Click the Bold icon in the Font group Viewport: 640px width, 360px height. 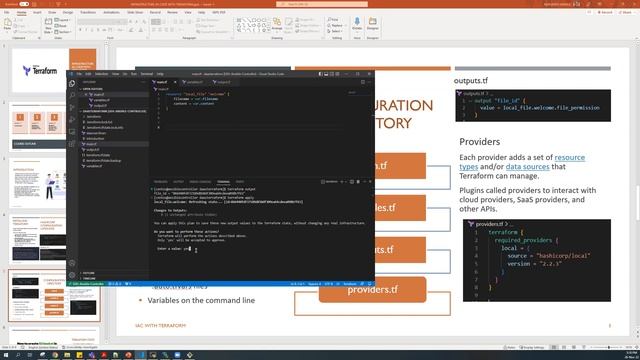(x=80, y=30)
